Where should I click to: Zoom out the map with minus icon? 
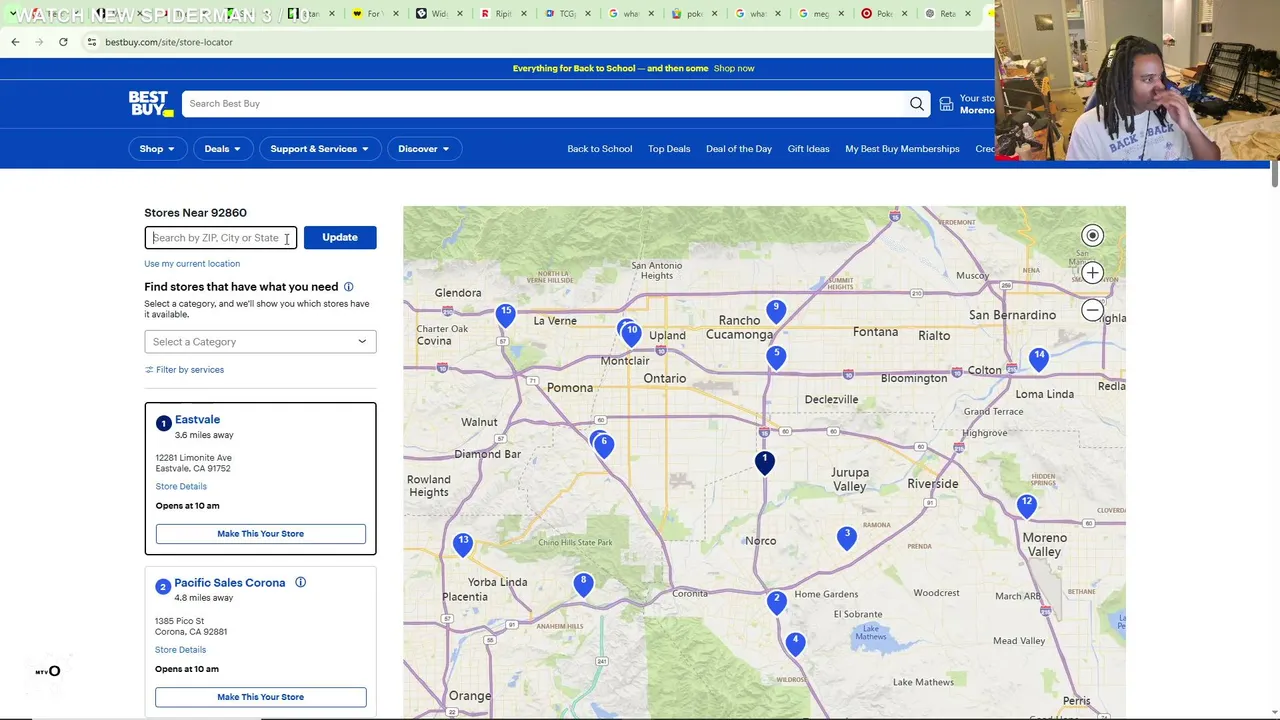[x=1092, y=310]
